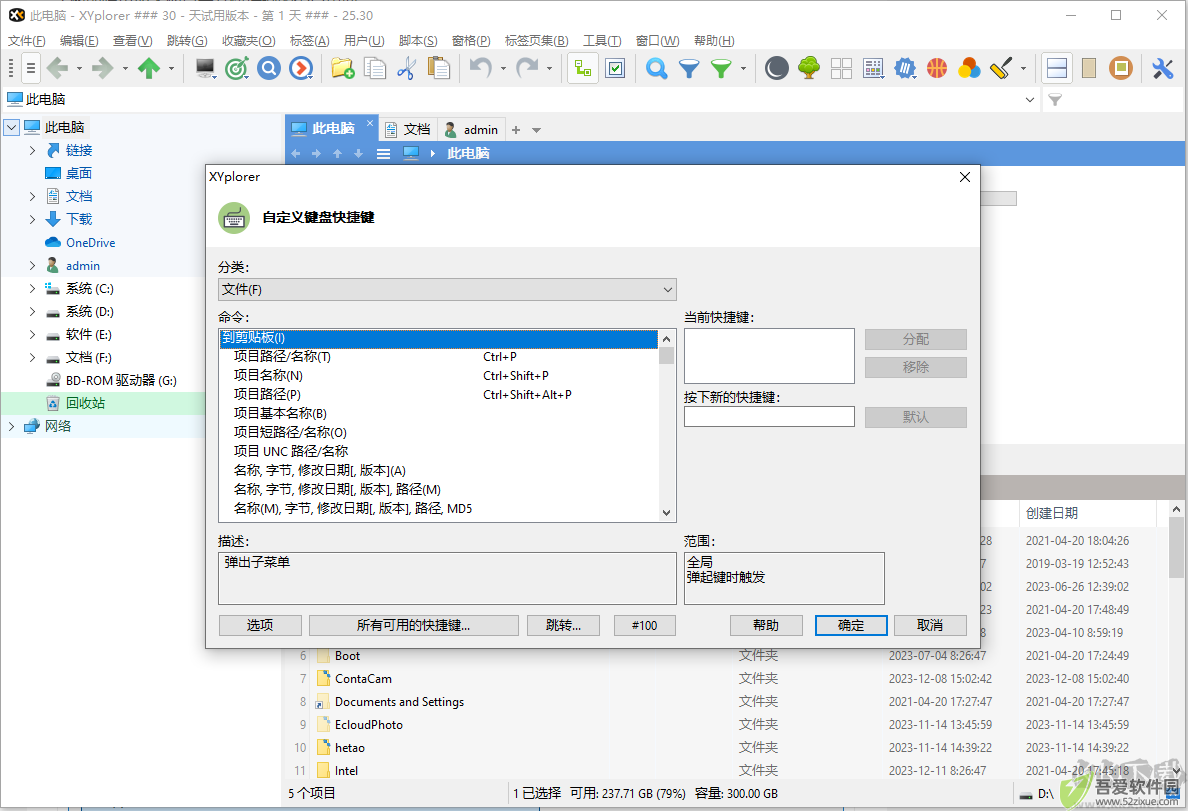Click the 创建日期 column header
Screen dimensions: 1188x811
1086,513
